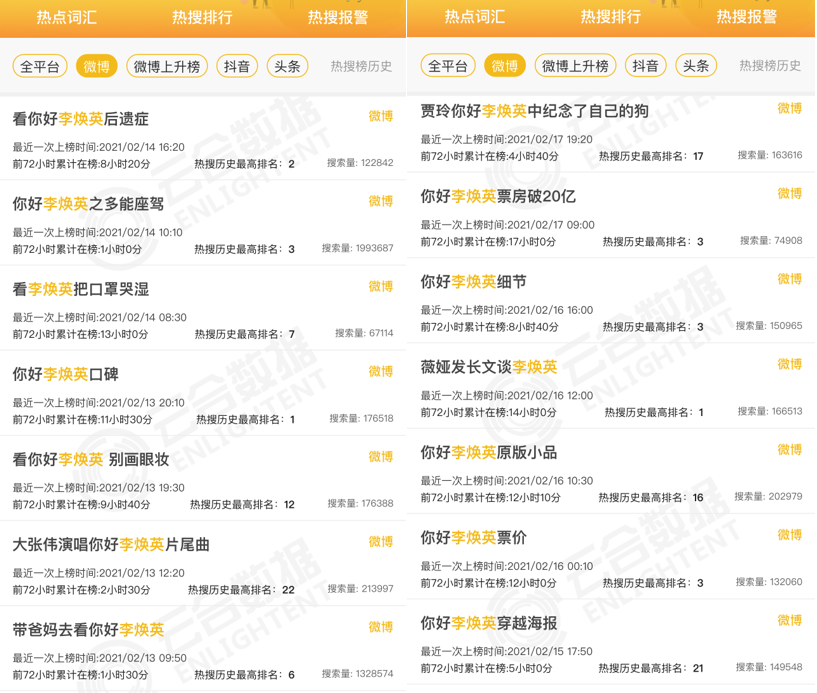Select highlighted 微博 filter pill in right panel
817x693 pixels.
(x=504, y=66)
